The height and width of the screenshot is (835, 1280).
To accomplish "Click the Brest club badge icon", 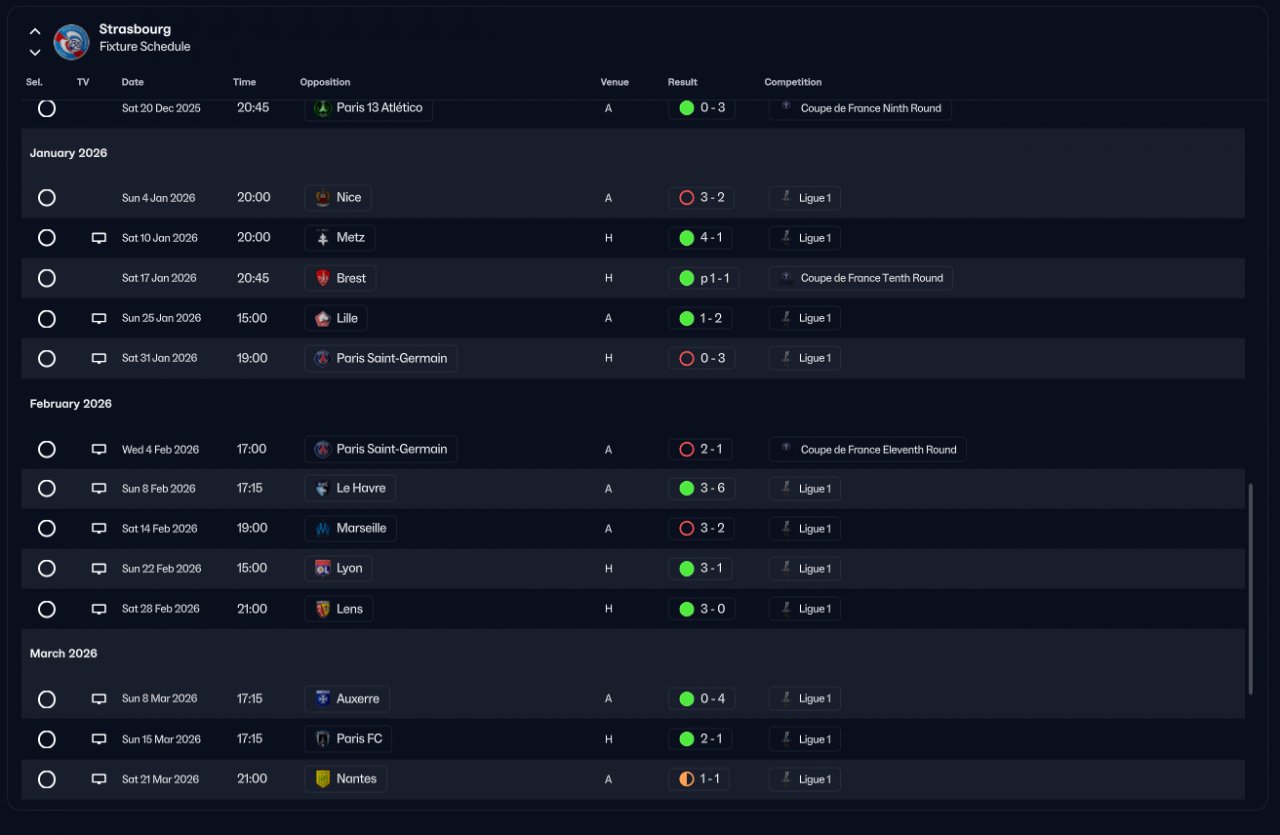I will coord(323,278).
